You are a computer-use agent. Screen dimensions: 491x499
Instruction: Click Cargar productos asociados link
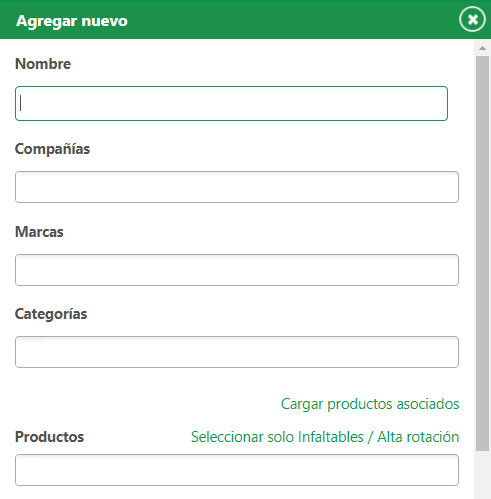[x=370, y=404]
